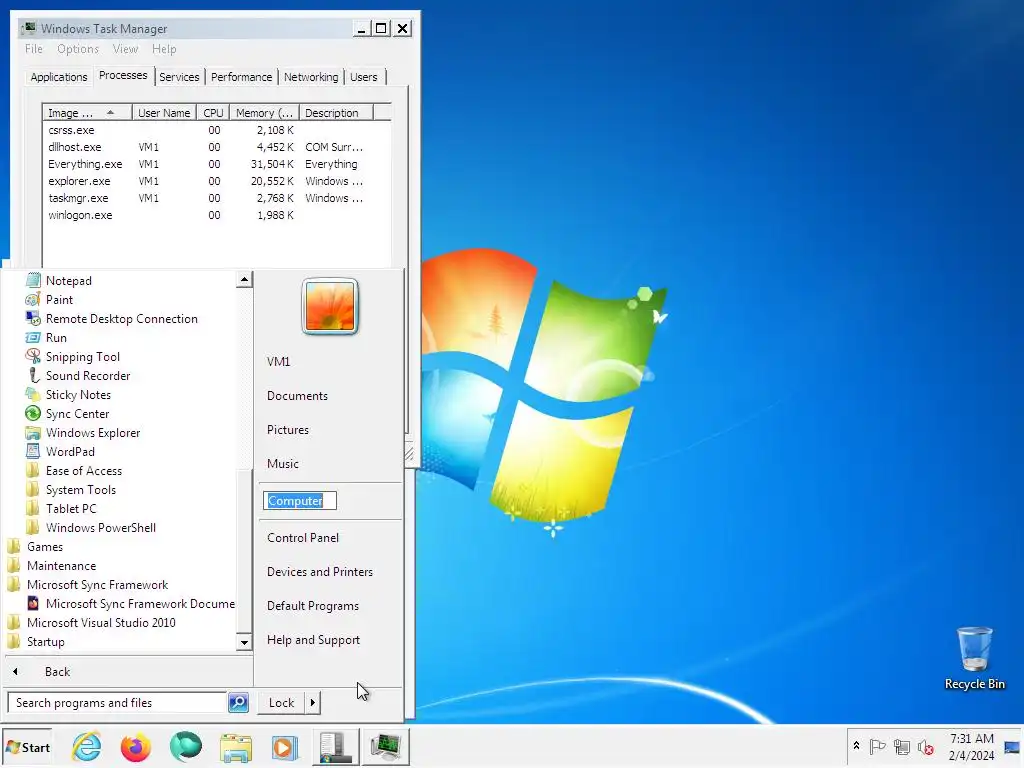The width and height of the screenshot is (1024, 768).
Task: Open Control Panel from the Start menu
Action: click(303, 537)
